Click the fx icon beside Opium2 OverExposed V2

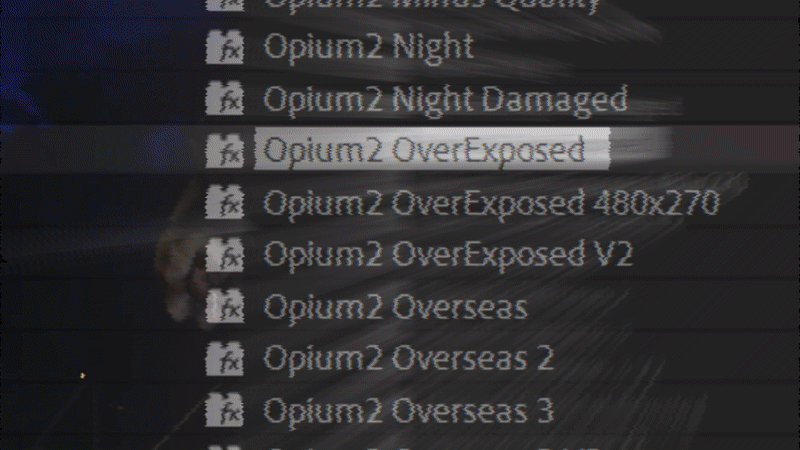[224, 255]
